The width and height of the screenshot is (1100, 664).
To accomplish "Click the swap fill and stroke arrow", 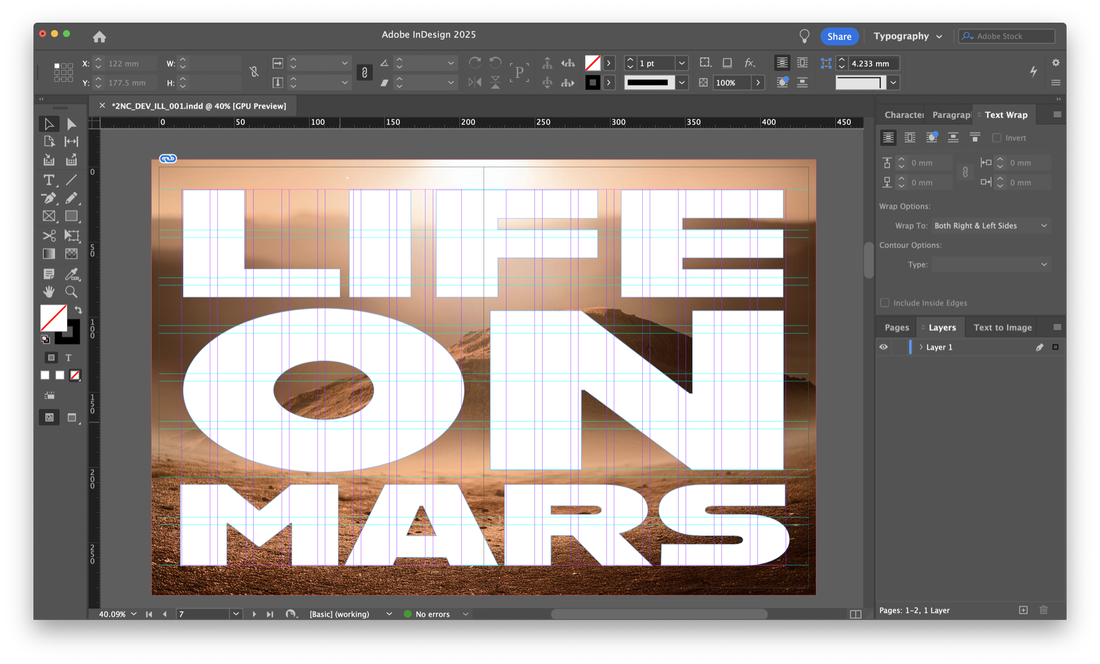I will tap(78, 309).
